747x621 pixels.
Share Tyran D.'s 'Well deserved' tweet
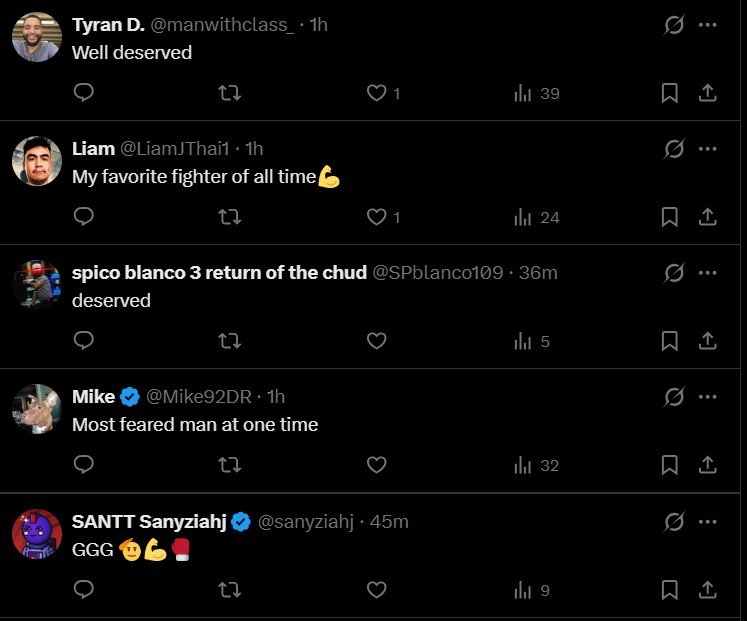click(707, 93)
